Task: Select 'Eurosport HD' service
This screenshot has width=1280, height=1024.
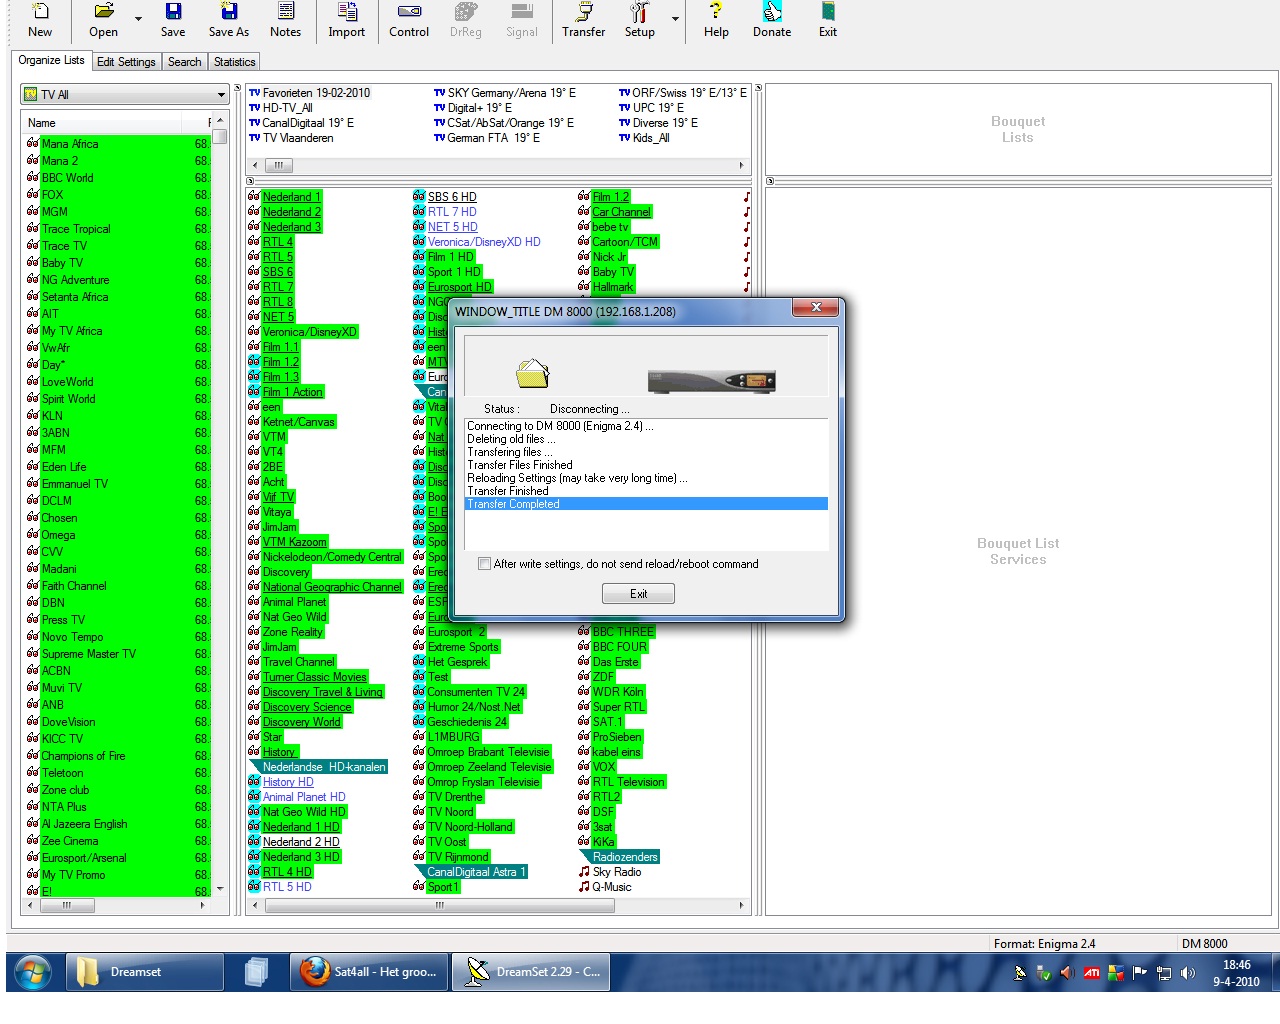Action: click(x=460, y=287)
